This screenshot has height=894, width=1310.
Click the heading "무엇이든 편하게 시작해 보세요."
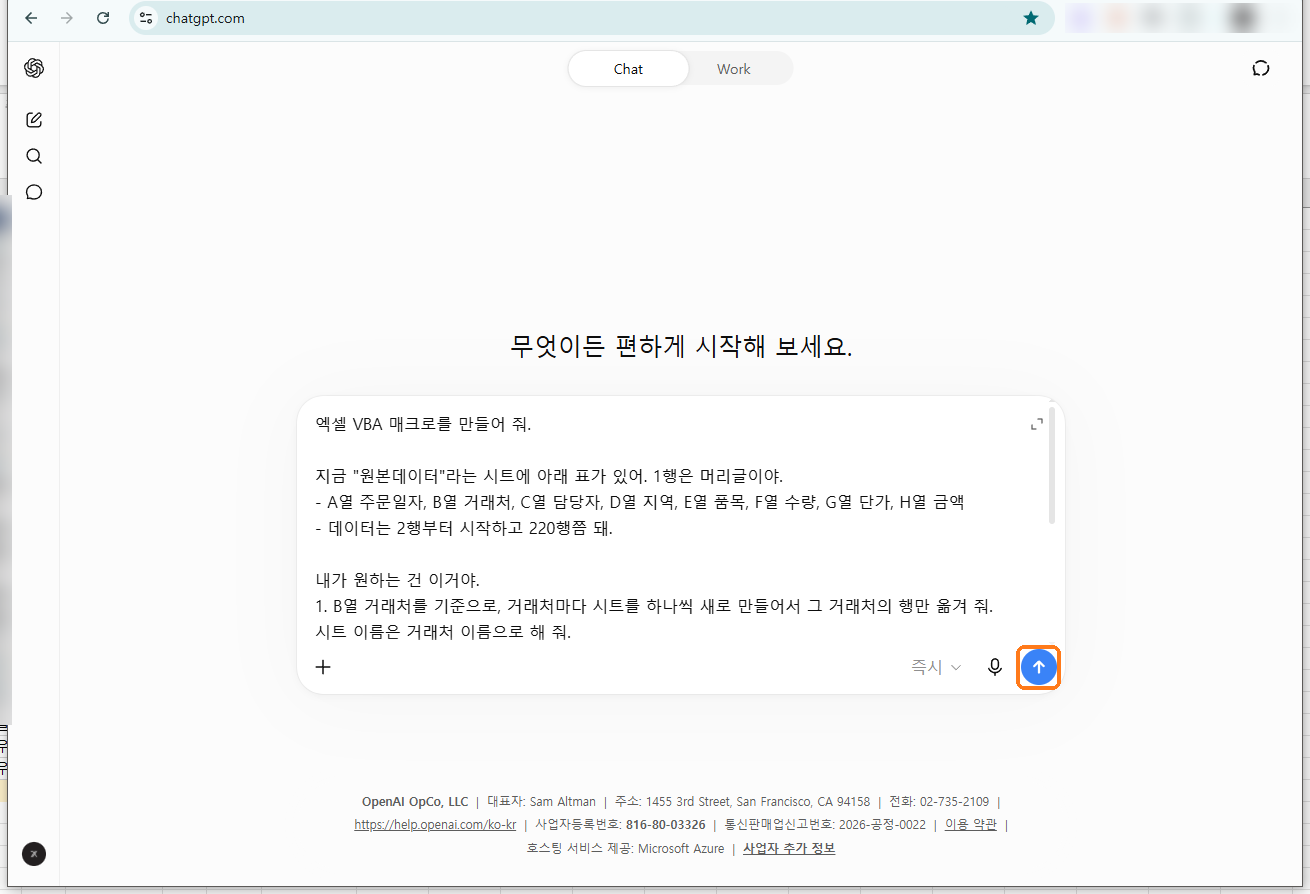click(x=682, y=346)
